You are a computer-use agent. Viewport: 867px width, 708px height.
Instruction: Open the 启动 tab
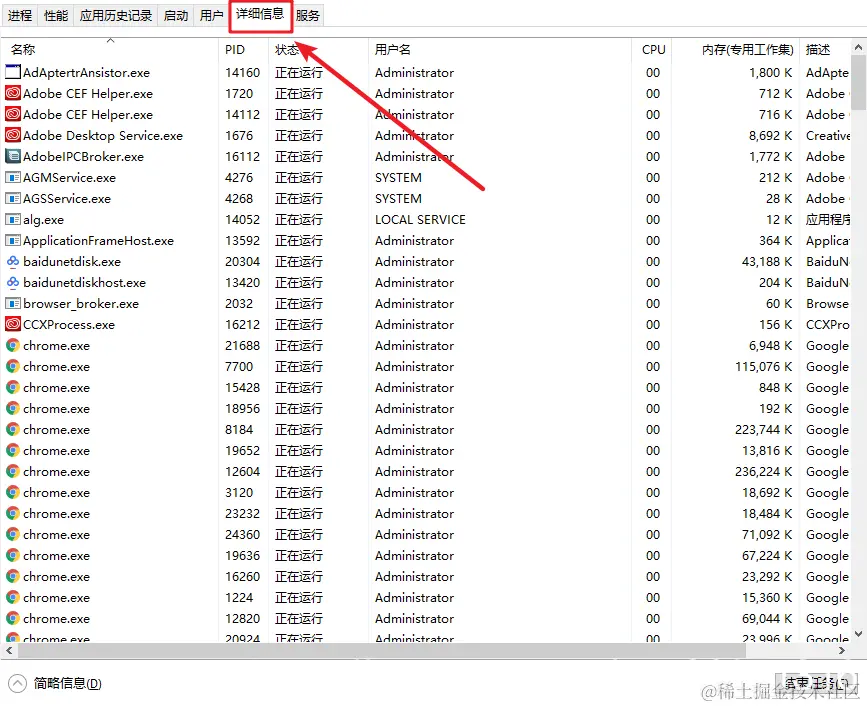pyautogui.click(x=176, y=15)
